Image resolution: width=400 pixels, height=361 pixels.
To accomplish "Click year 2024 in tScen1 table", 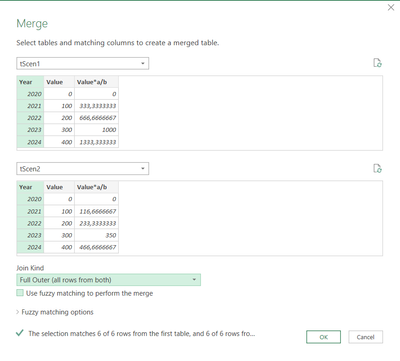I will pos(30,142).
